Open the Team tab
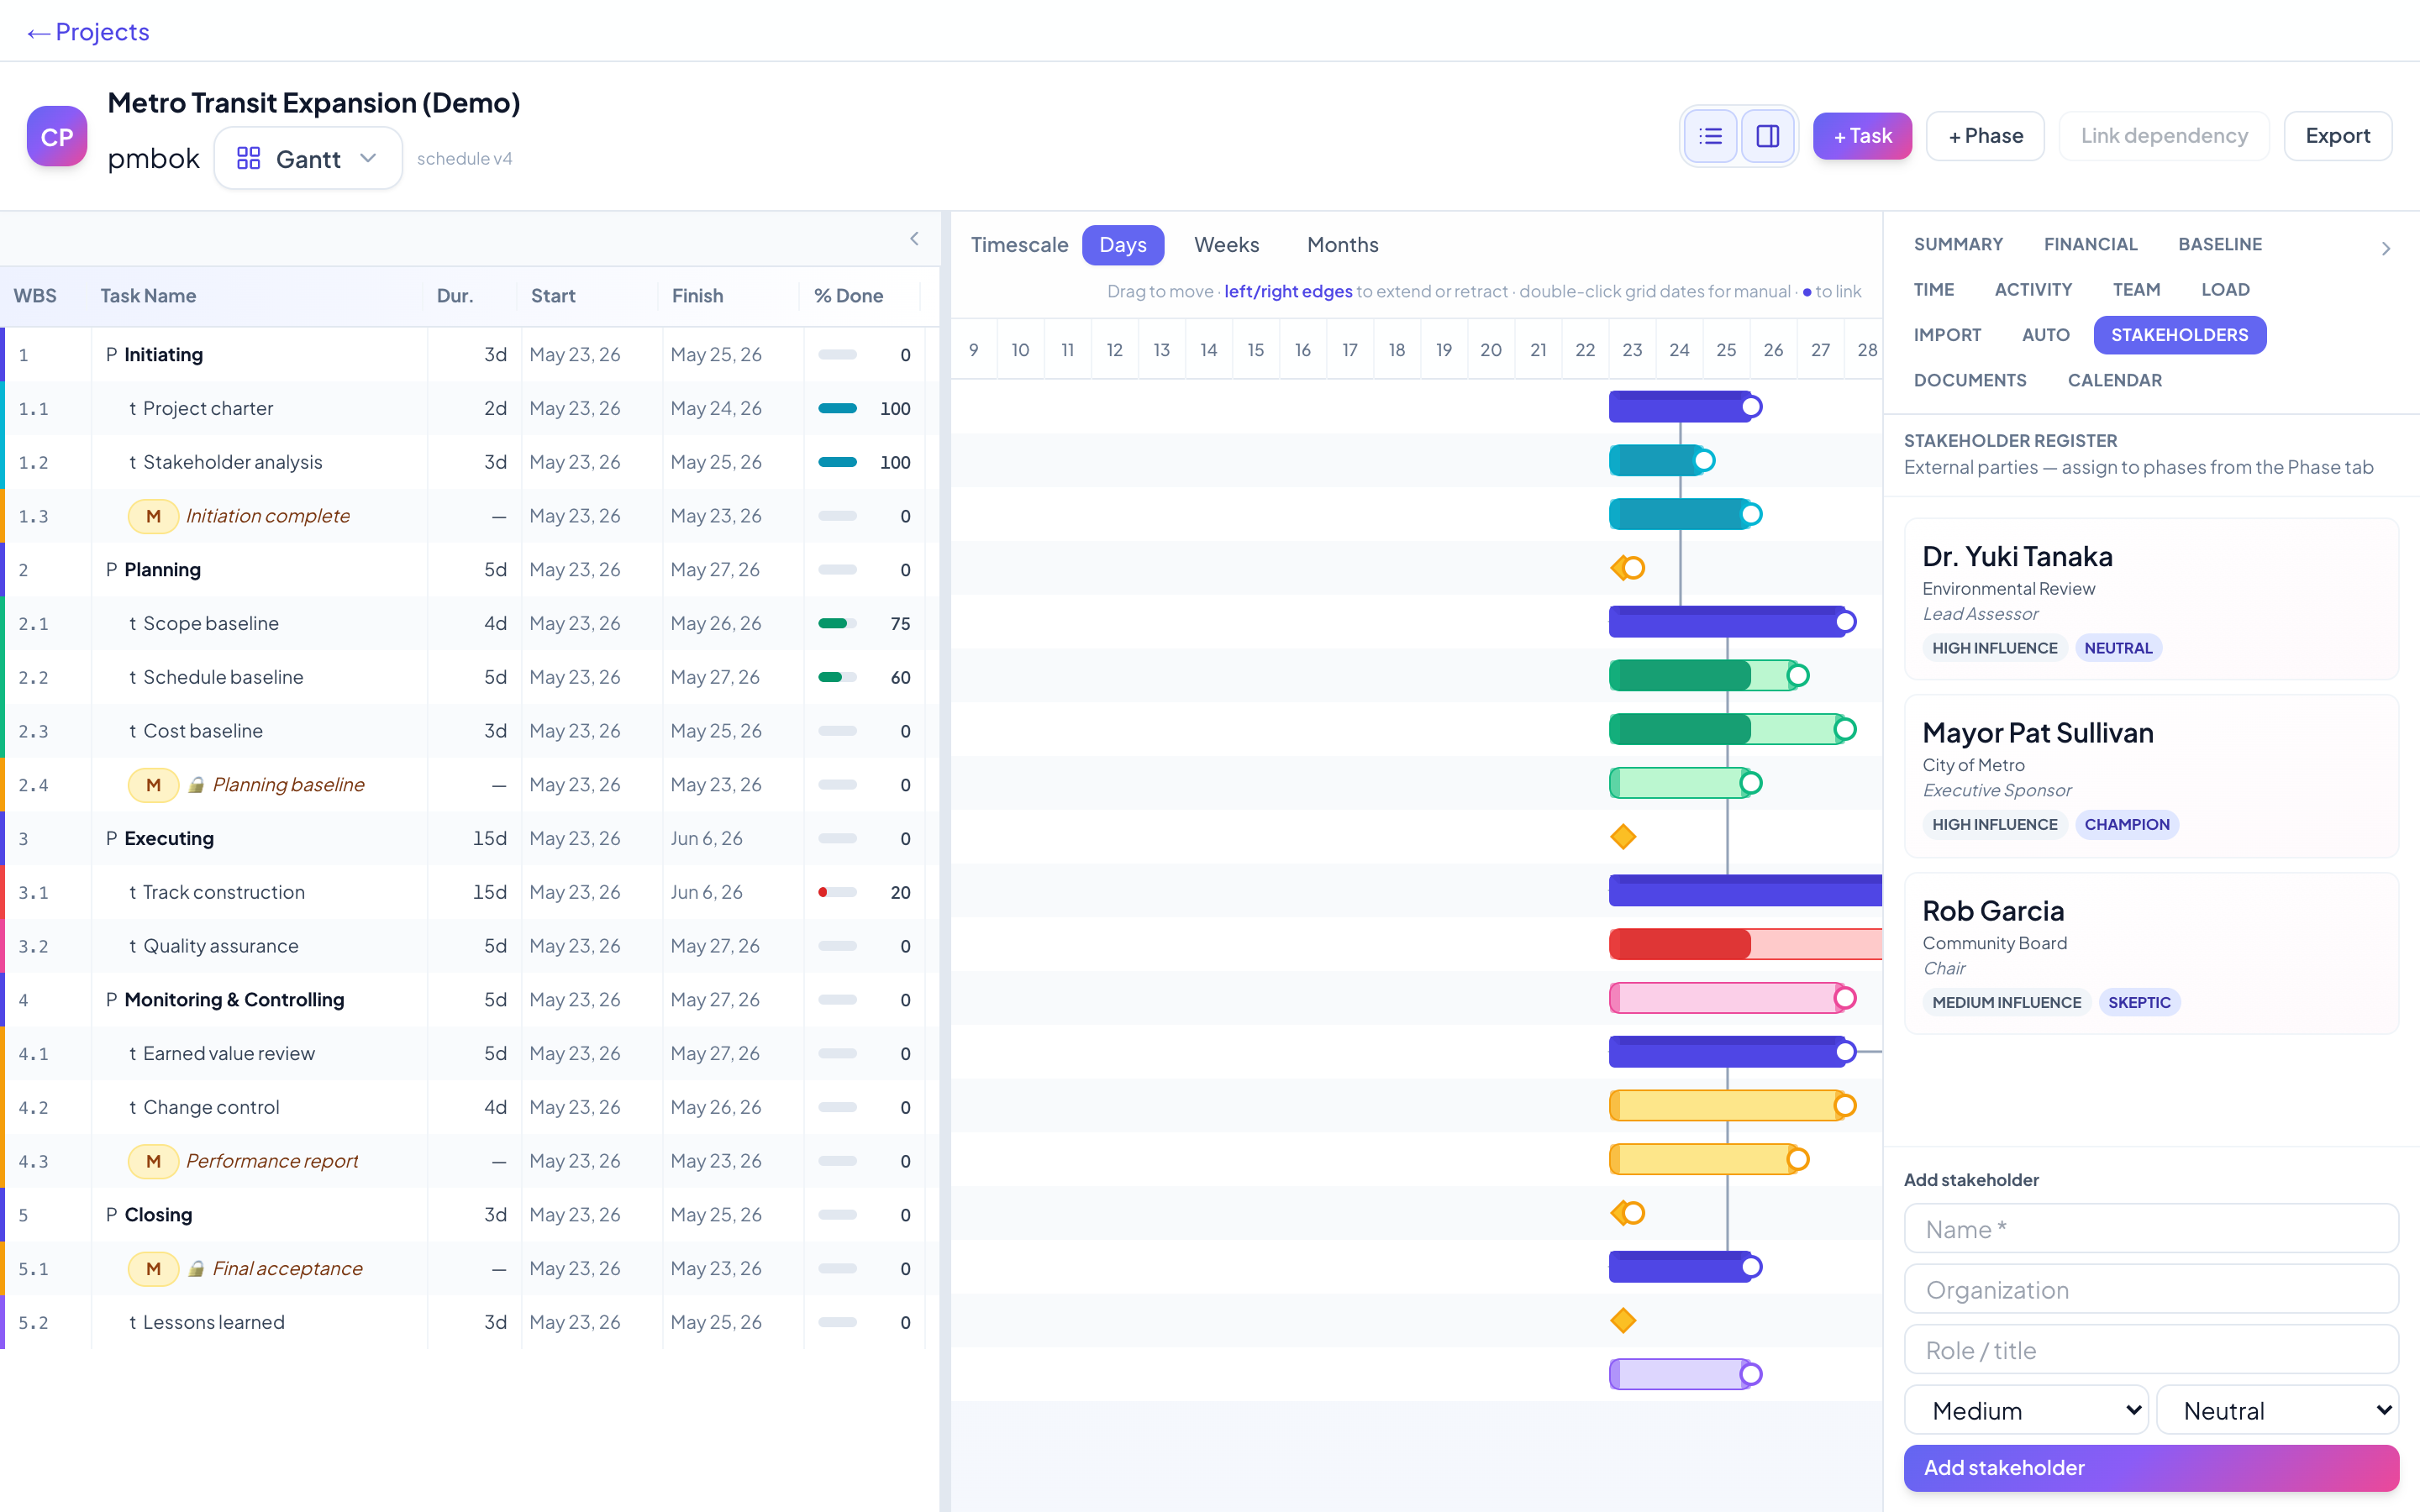2420x1512 pixels. click(2136, 289)
